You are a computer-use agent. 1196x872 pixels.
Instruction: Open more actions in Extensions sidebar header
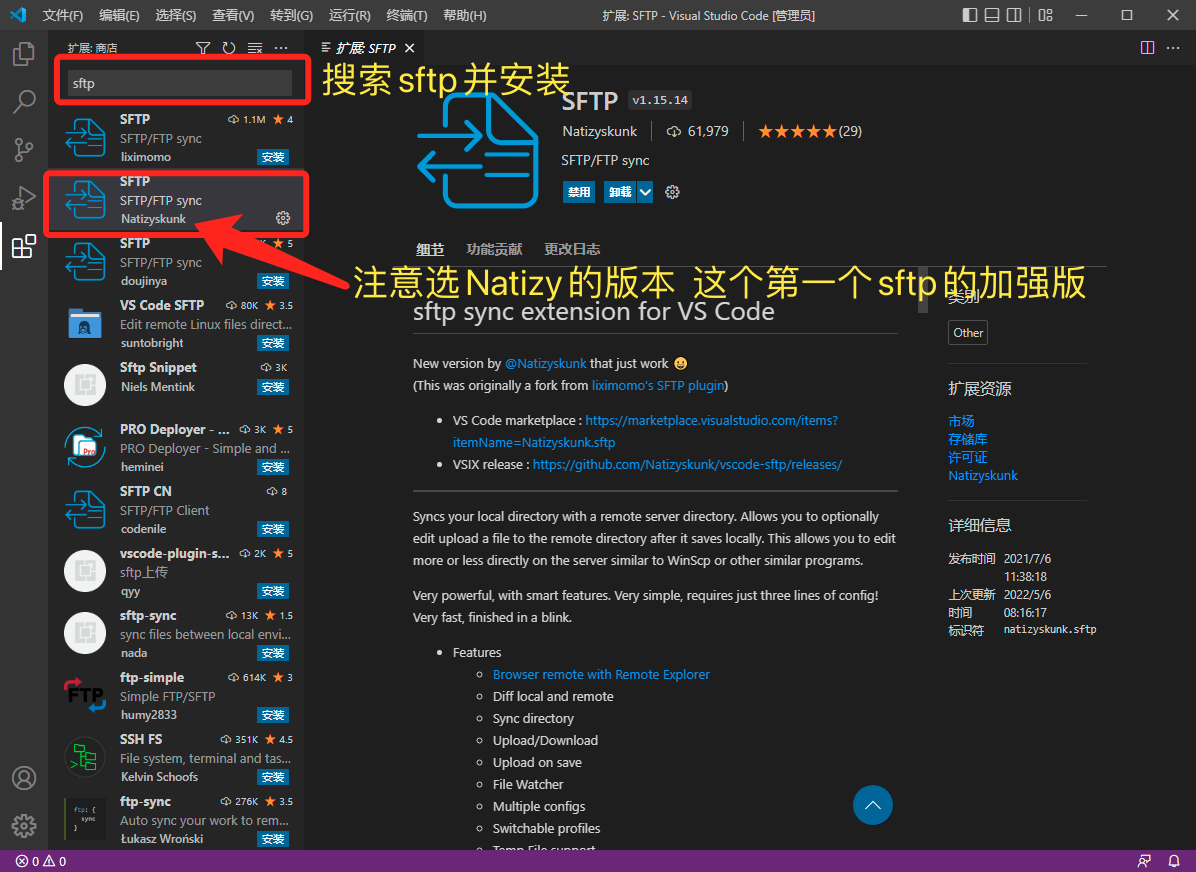tap(281, 48)
